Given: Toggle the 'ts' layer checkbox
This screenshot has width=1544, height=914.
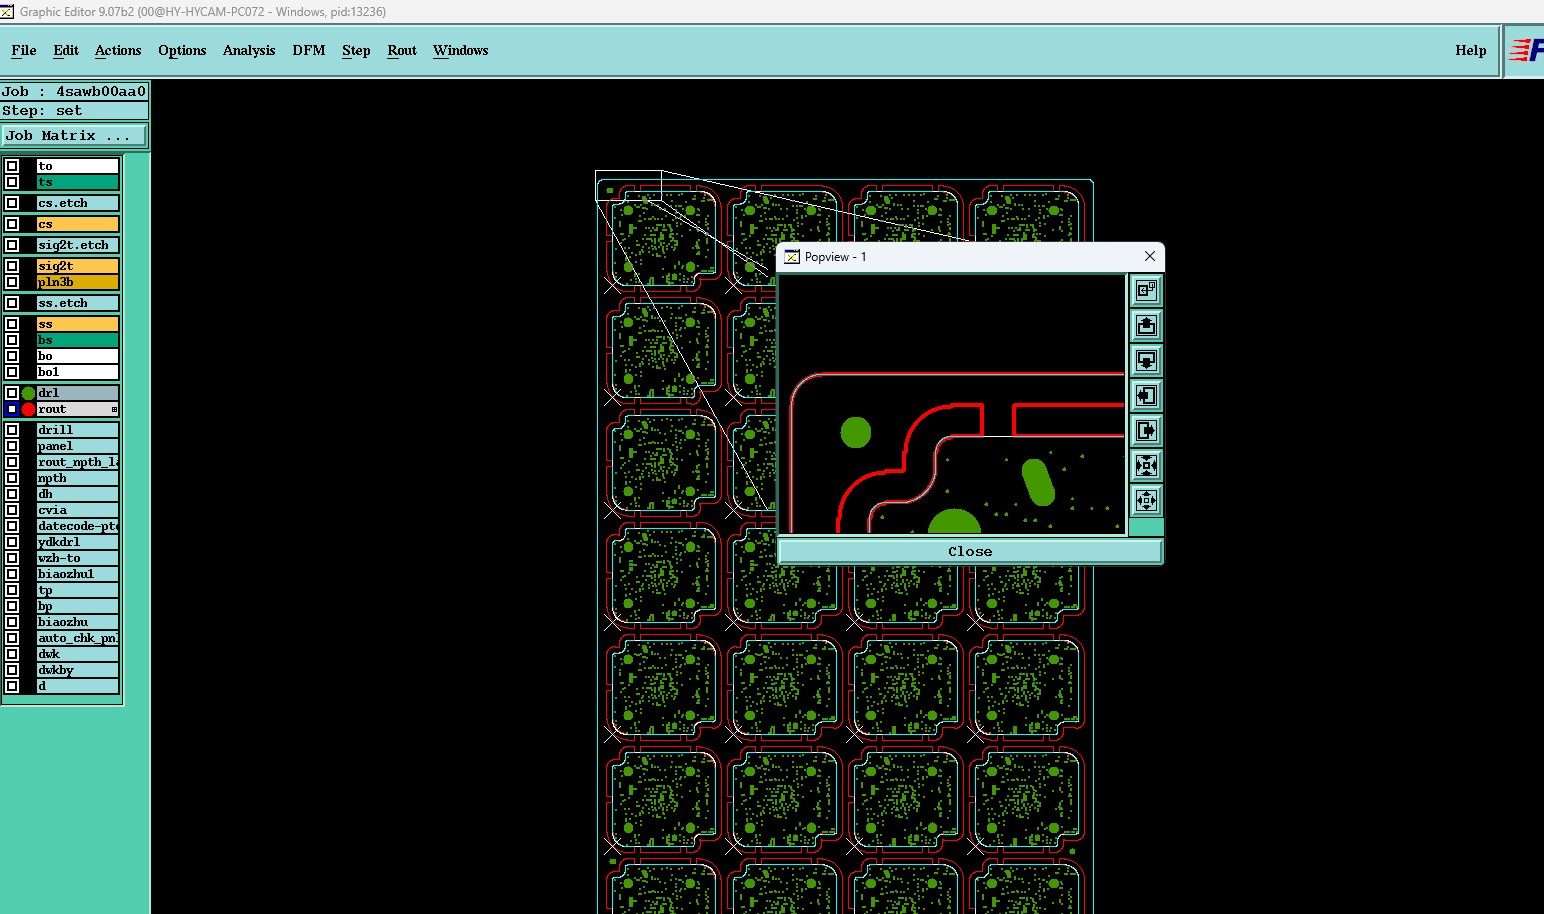Looking at the screenshot, I should click(12, 182).
